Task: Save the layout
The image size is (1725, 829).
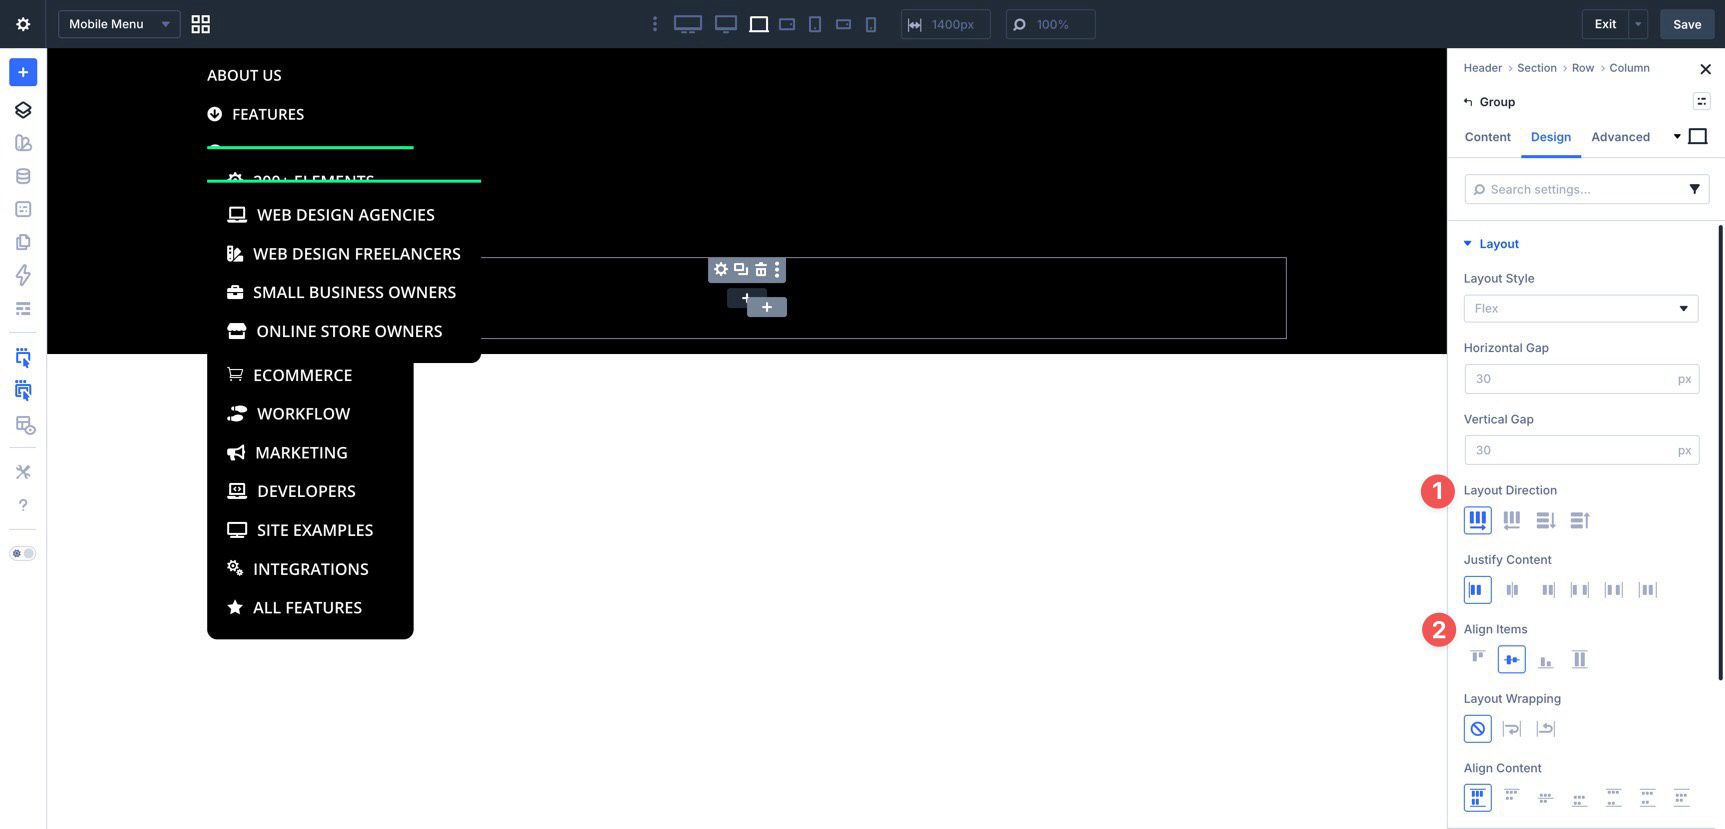Action: point(1687,24)
